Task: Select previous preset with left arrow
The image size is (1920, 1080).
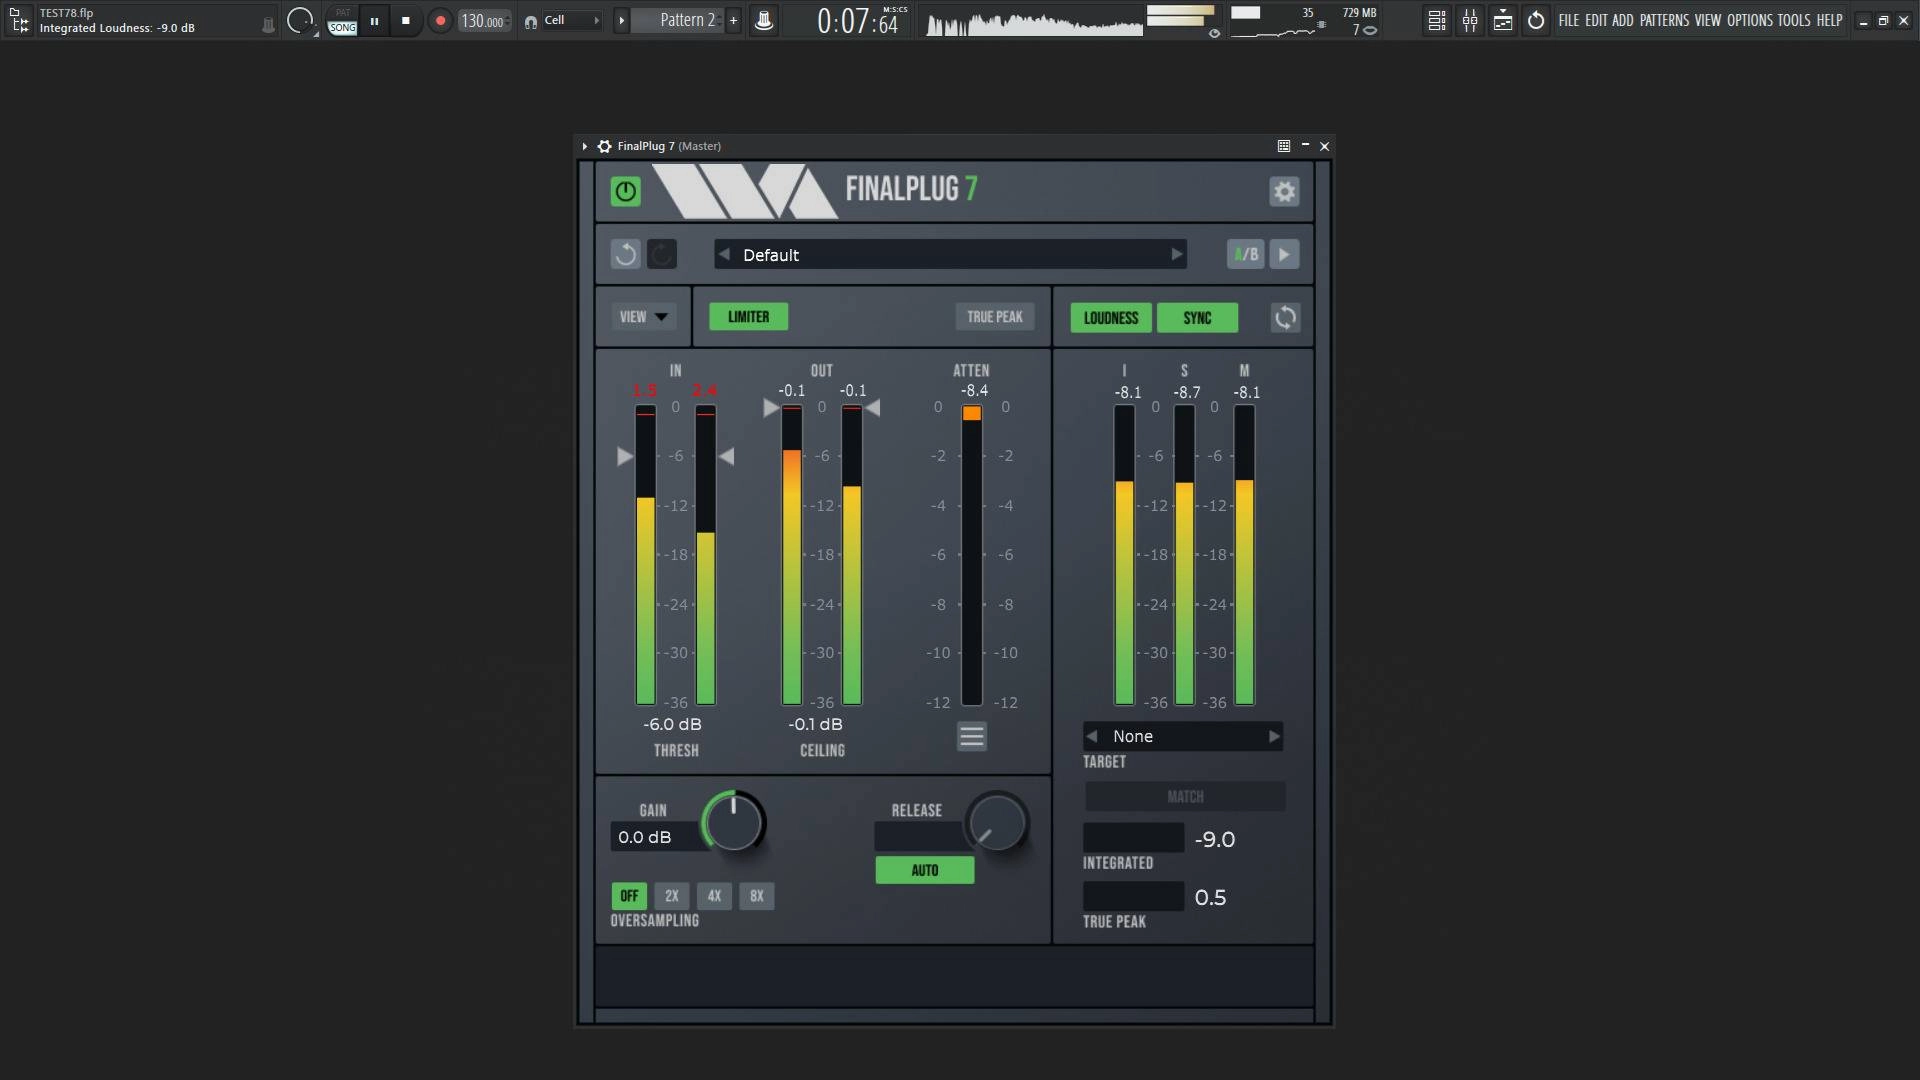Action: coord(724,254)
